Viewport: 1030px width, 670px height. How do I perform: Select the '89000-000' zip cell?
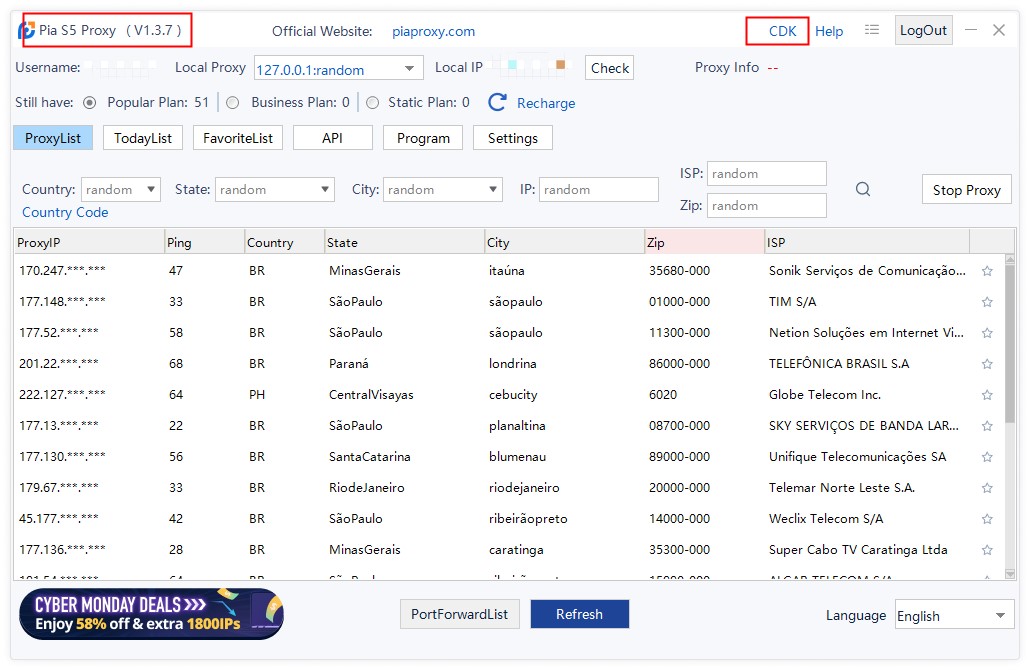click(679, 457)
